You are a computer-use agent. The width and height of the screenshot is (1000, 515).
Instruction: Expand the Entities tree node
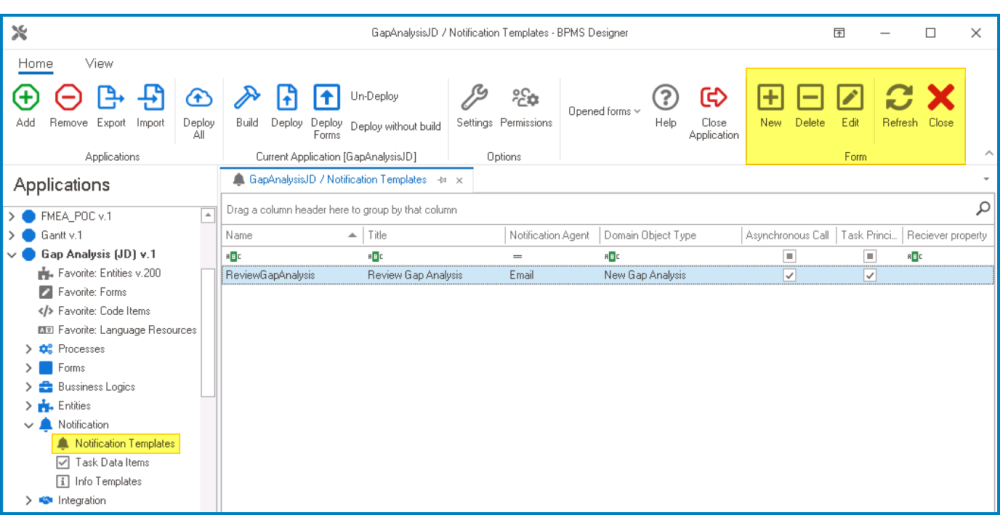28,405
